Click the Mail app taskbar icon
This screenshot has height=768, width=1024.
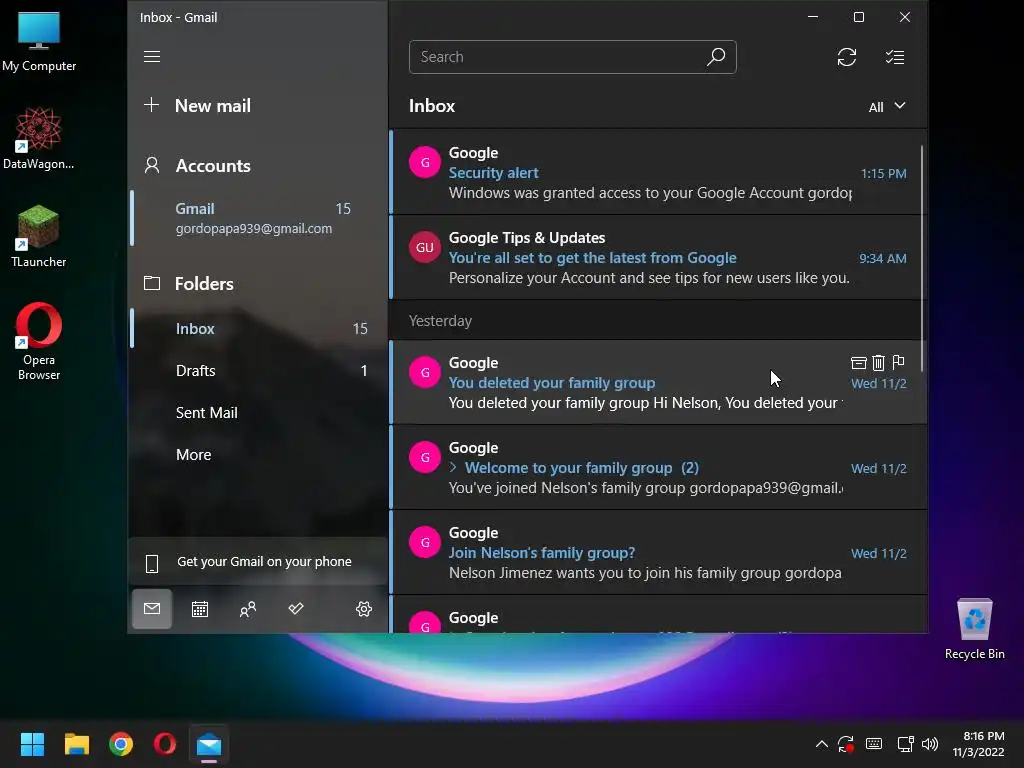pyautogui.click(x=209, y=744)
